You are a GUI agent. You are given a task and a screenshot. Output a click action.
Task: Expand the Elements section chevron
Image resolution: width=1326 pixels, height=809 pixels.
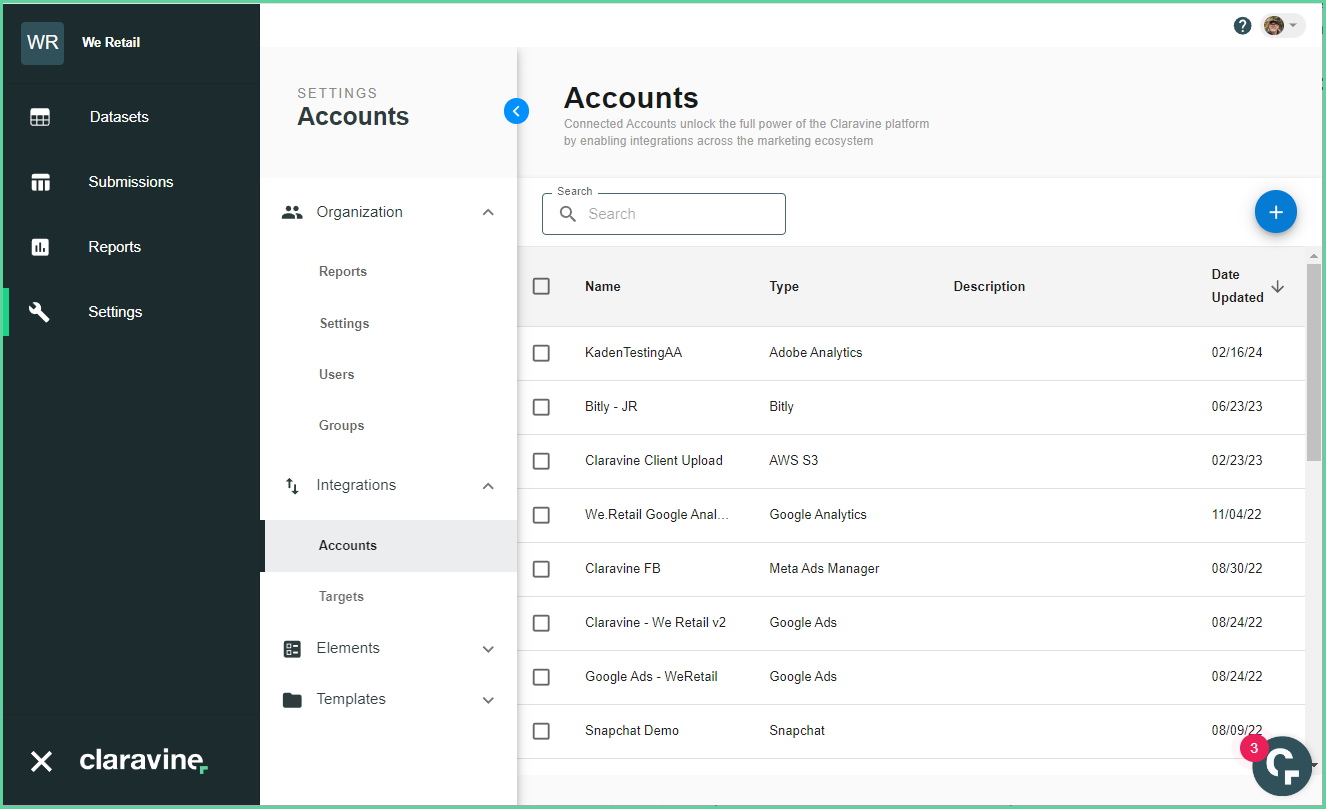click(488, 649)
